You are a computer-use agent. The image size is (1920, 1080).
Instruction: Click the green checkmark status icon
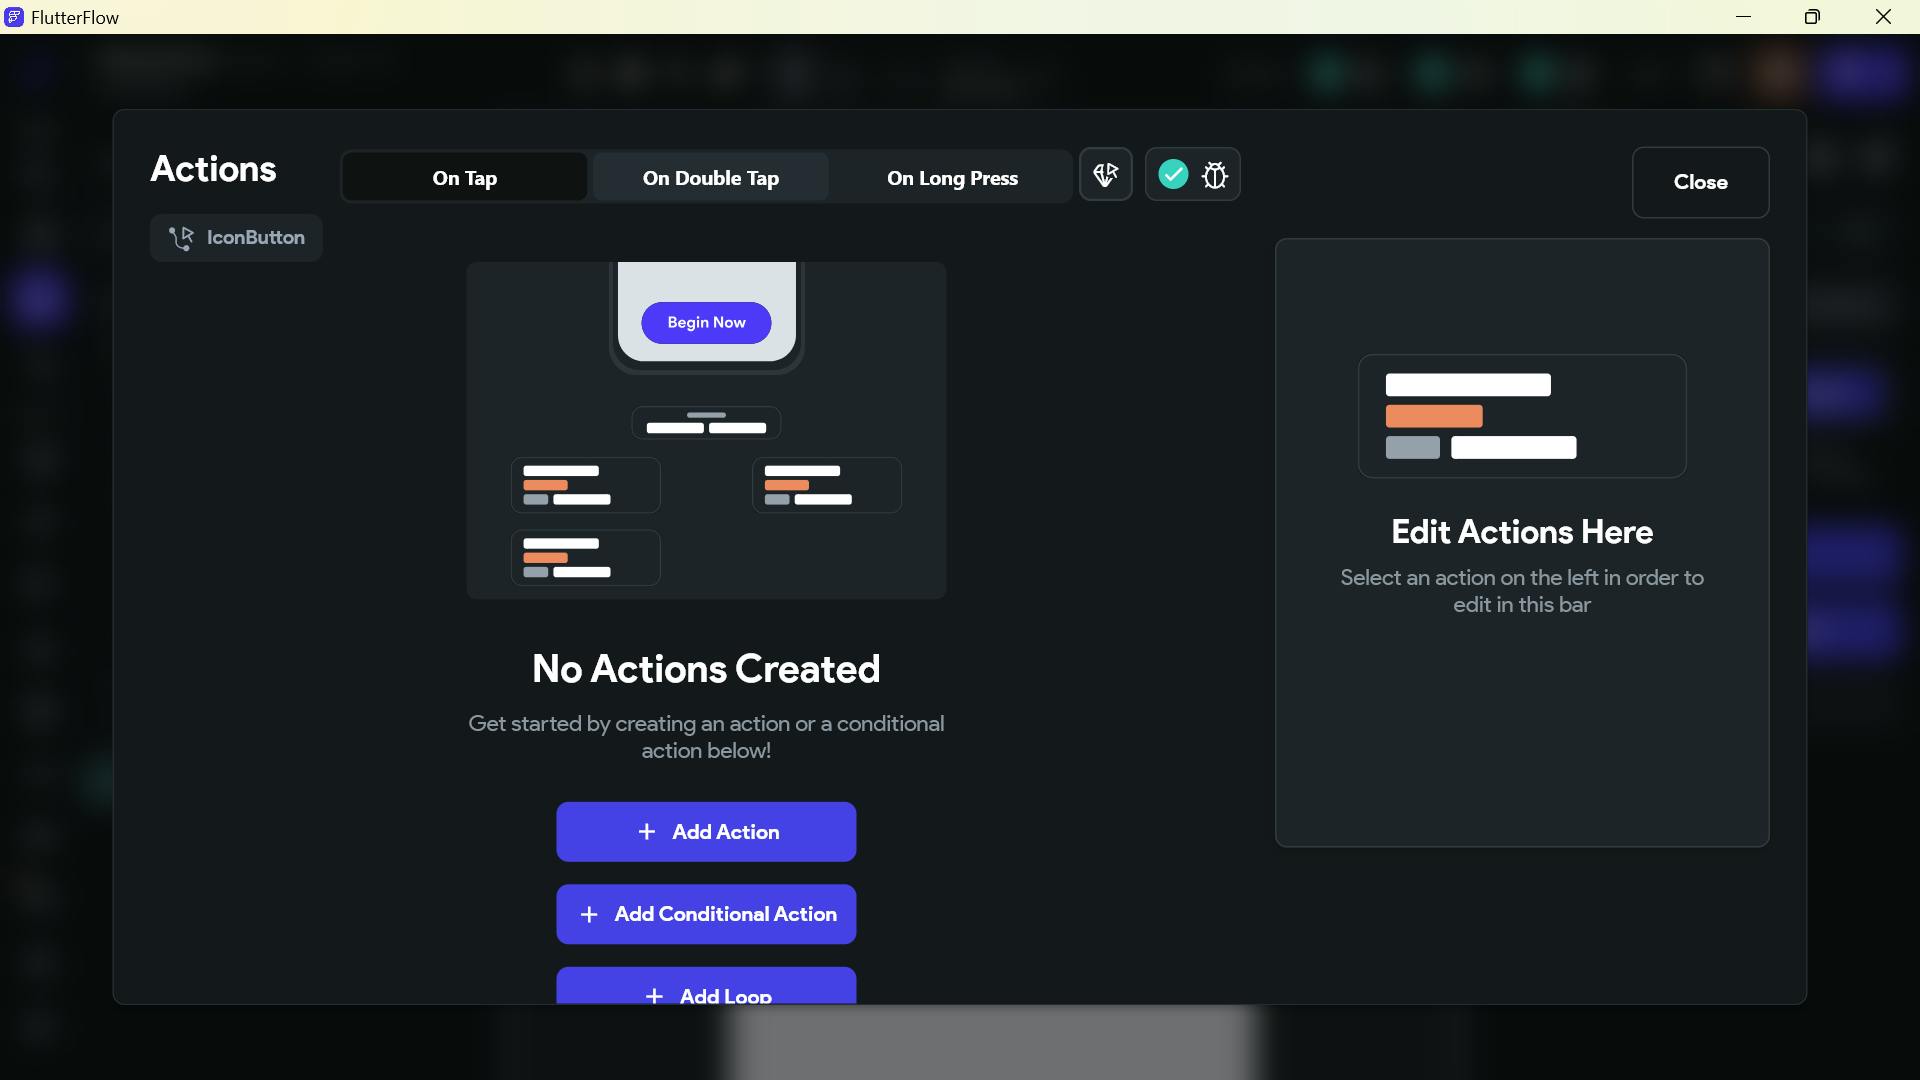tap(1173, 175)
